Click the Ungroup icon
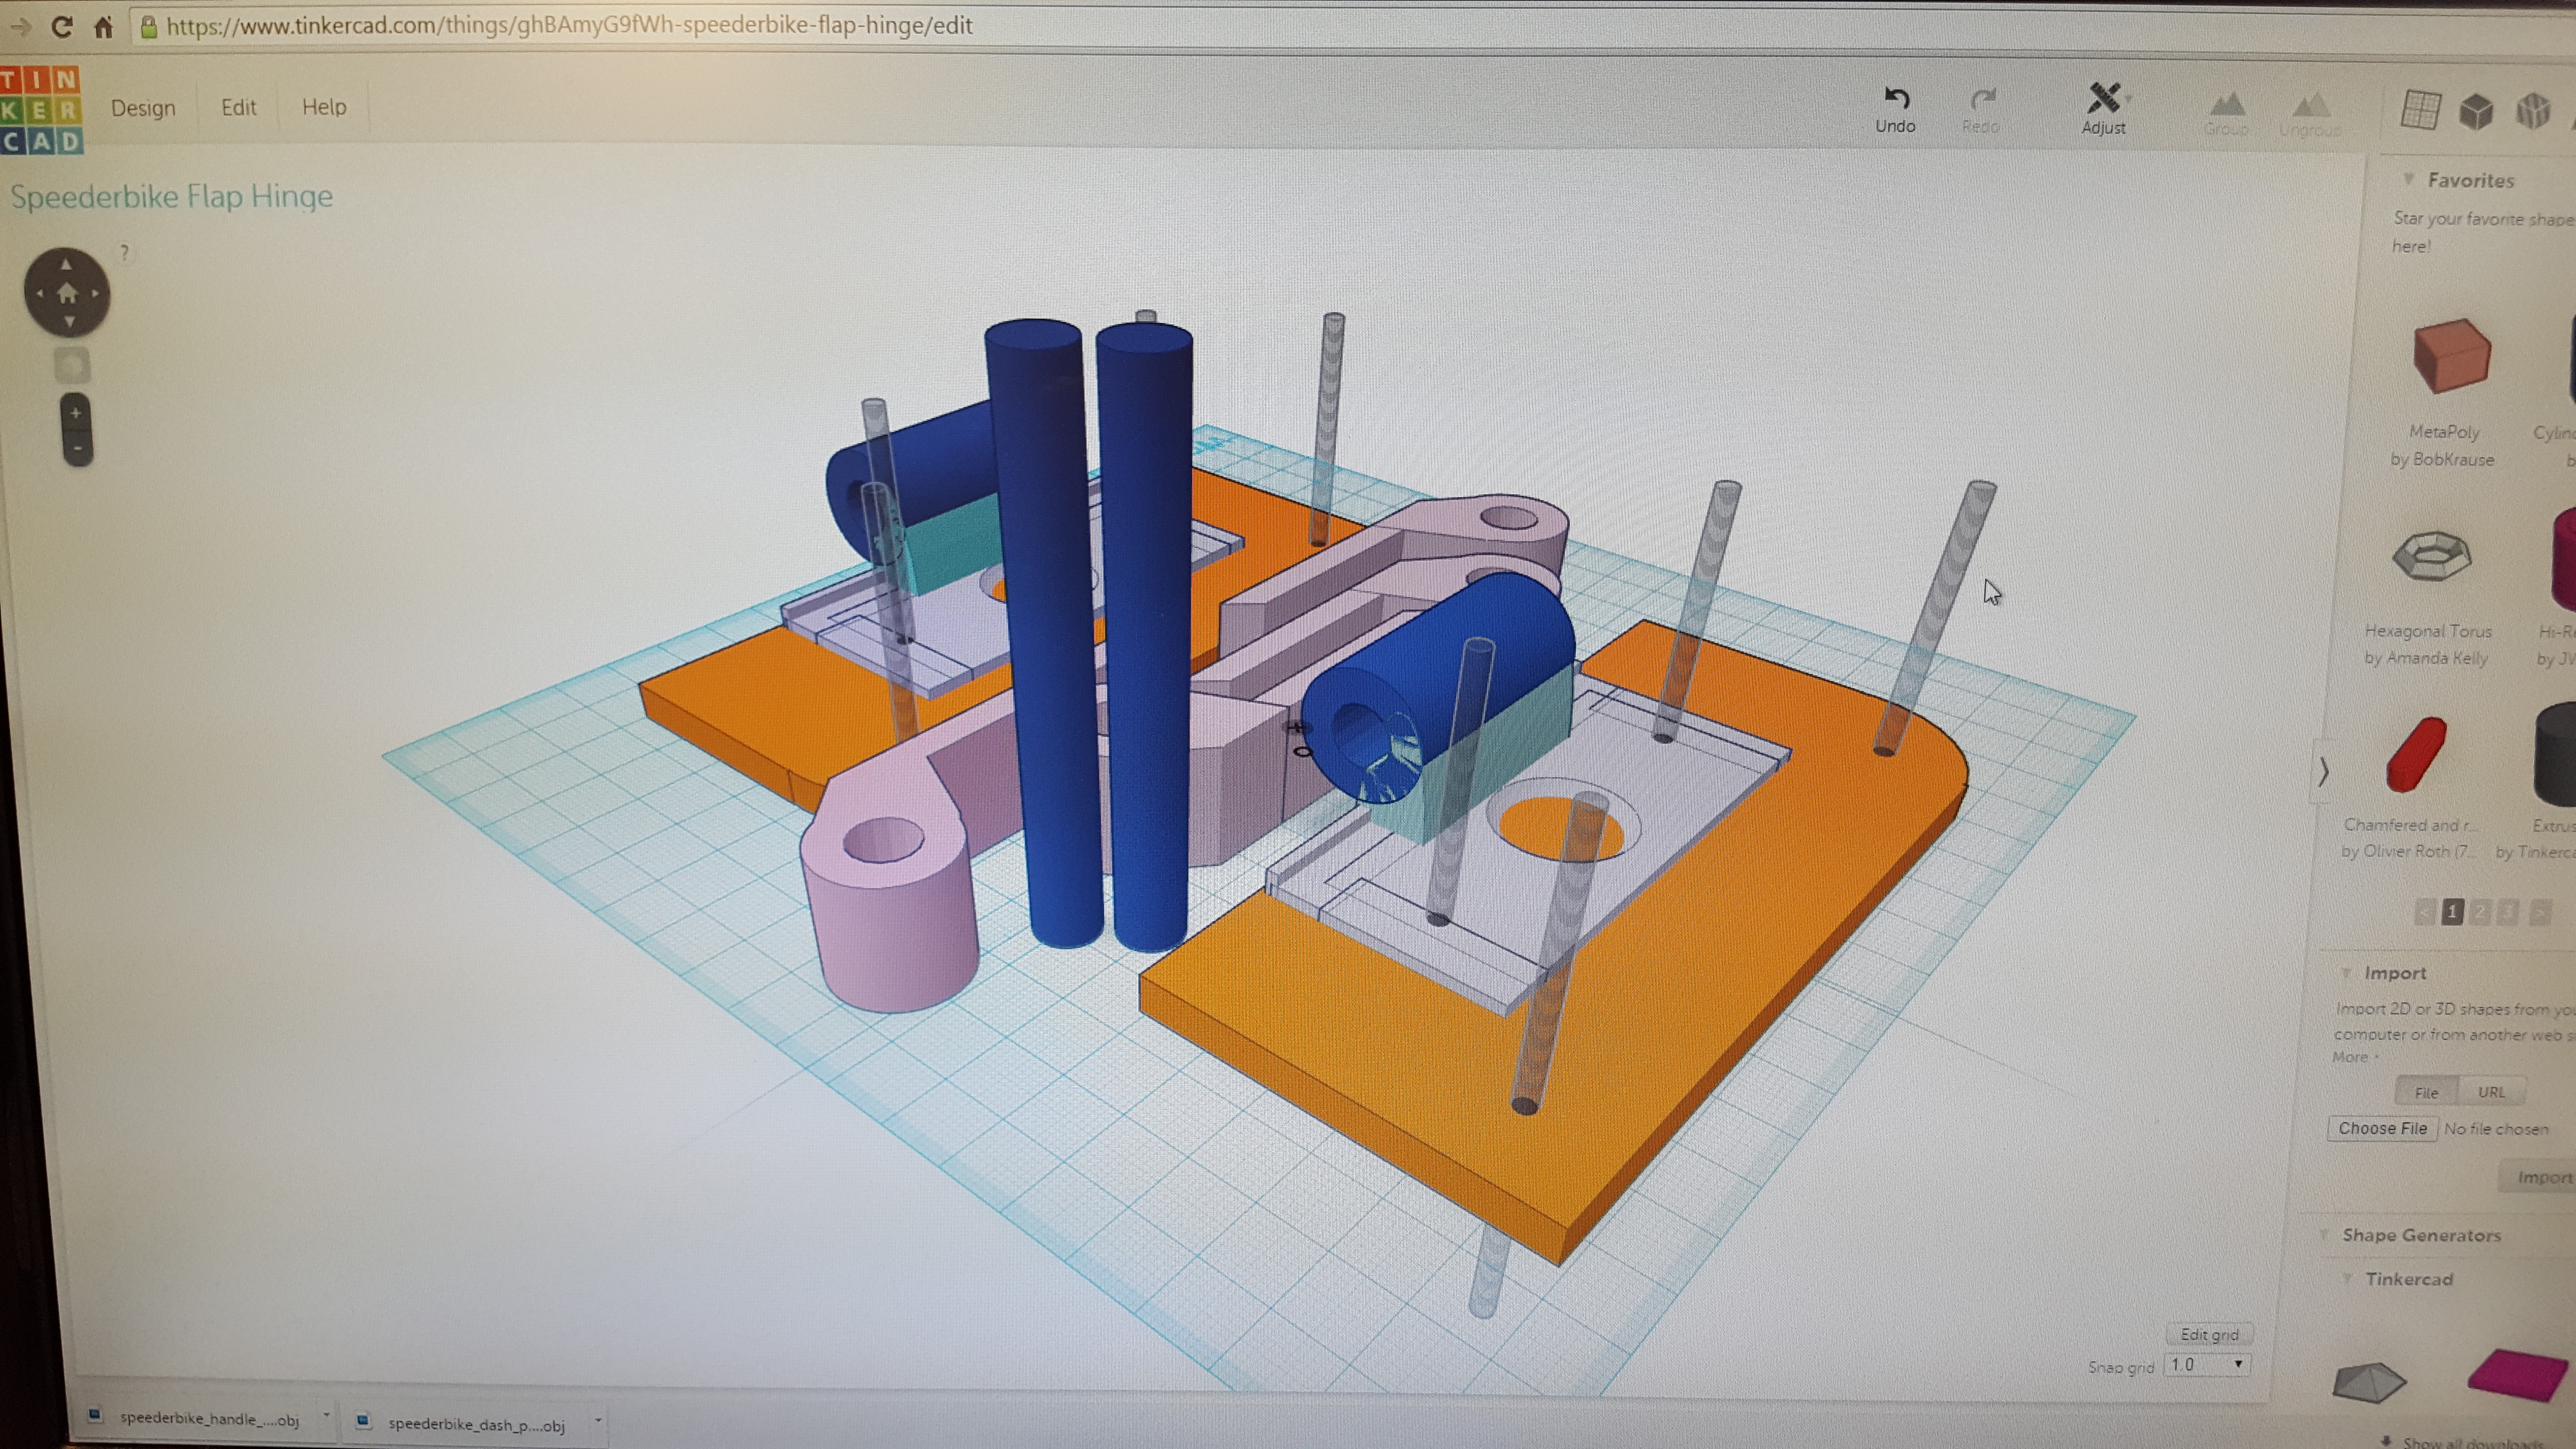The image size is (2576, 1449). (x=2310, y=115)
